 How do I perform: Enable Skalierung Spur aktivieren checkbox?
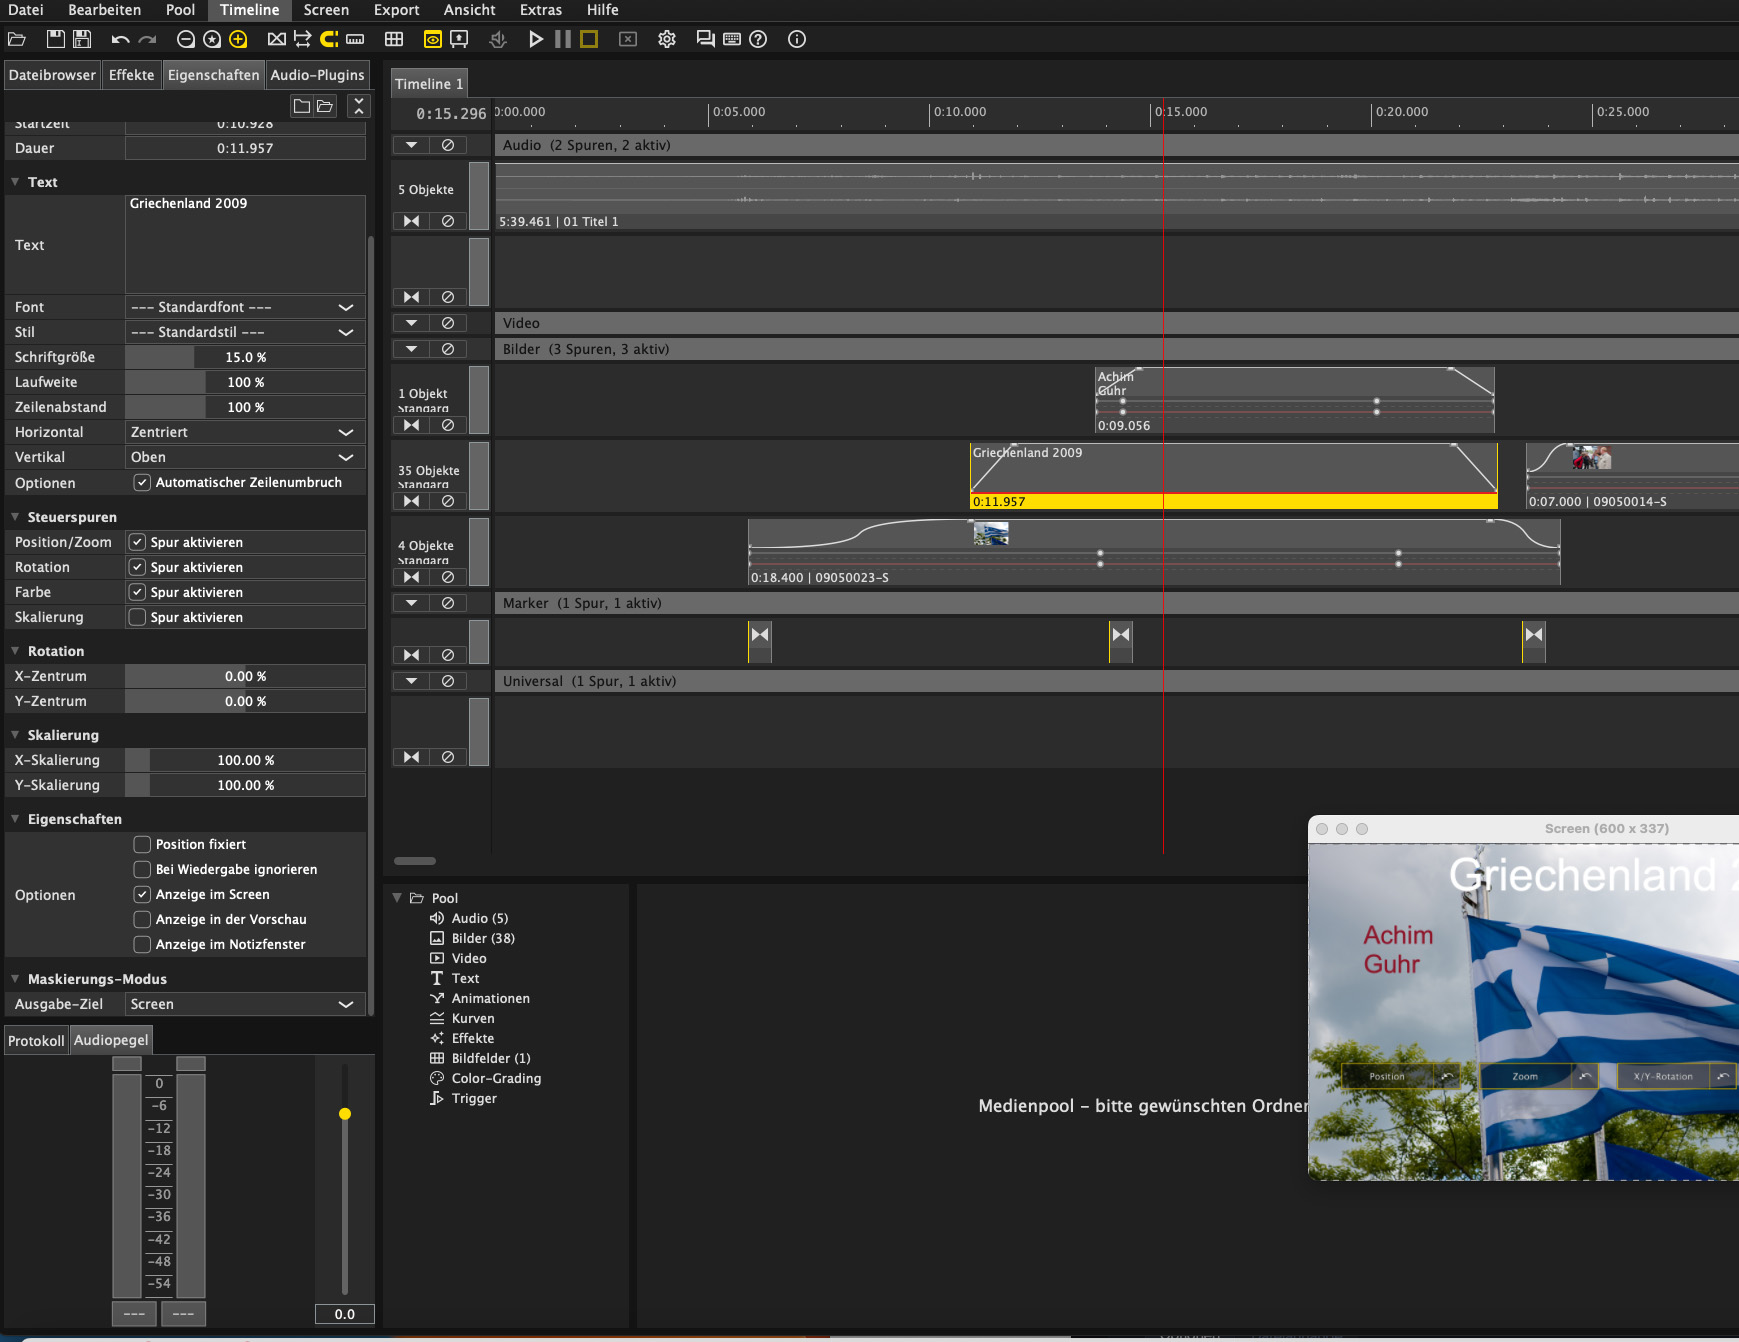pos(138,617)
